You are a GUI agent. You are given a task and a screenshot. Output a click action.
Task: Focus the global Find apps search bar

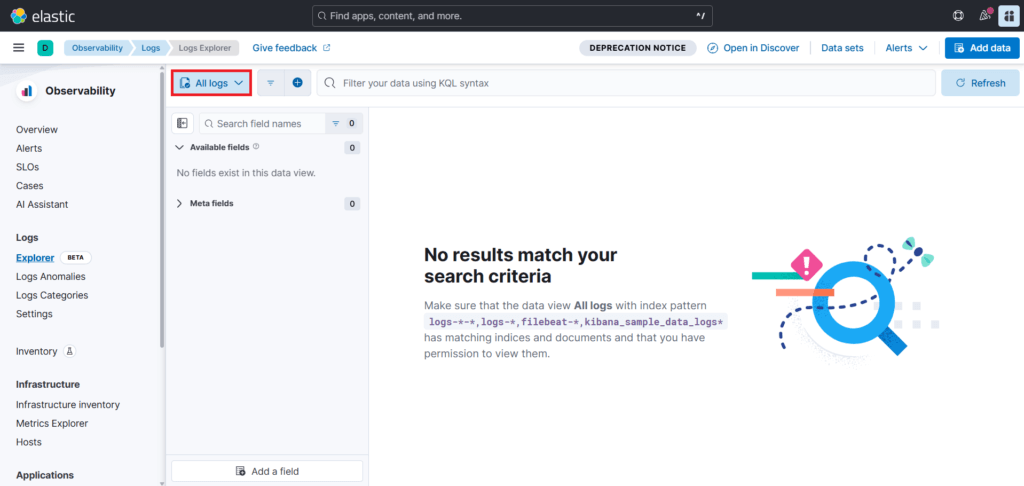(512, 16)
